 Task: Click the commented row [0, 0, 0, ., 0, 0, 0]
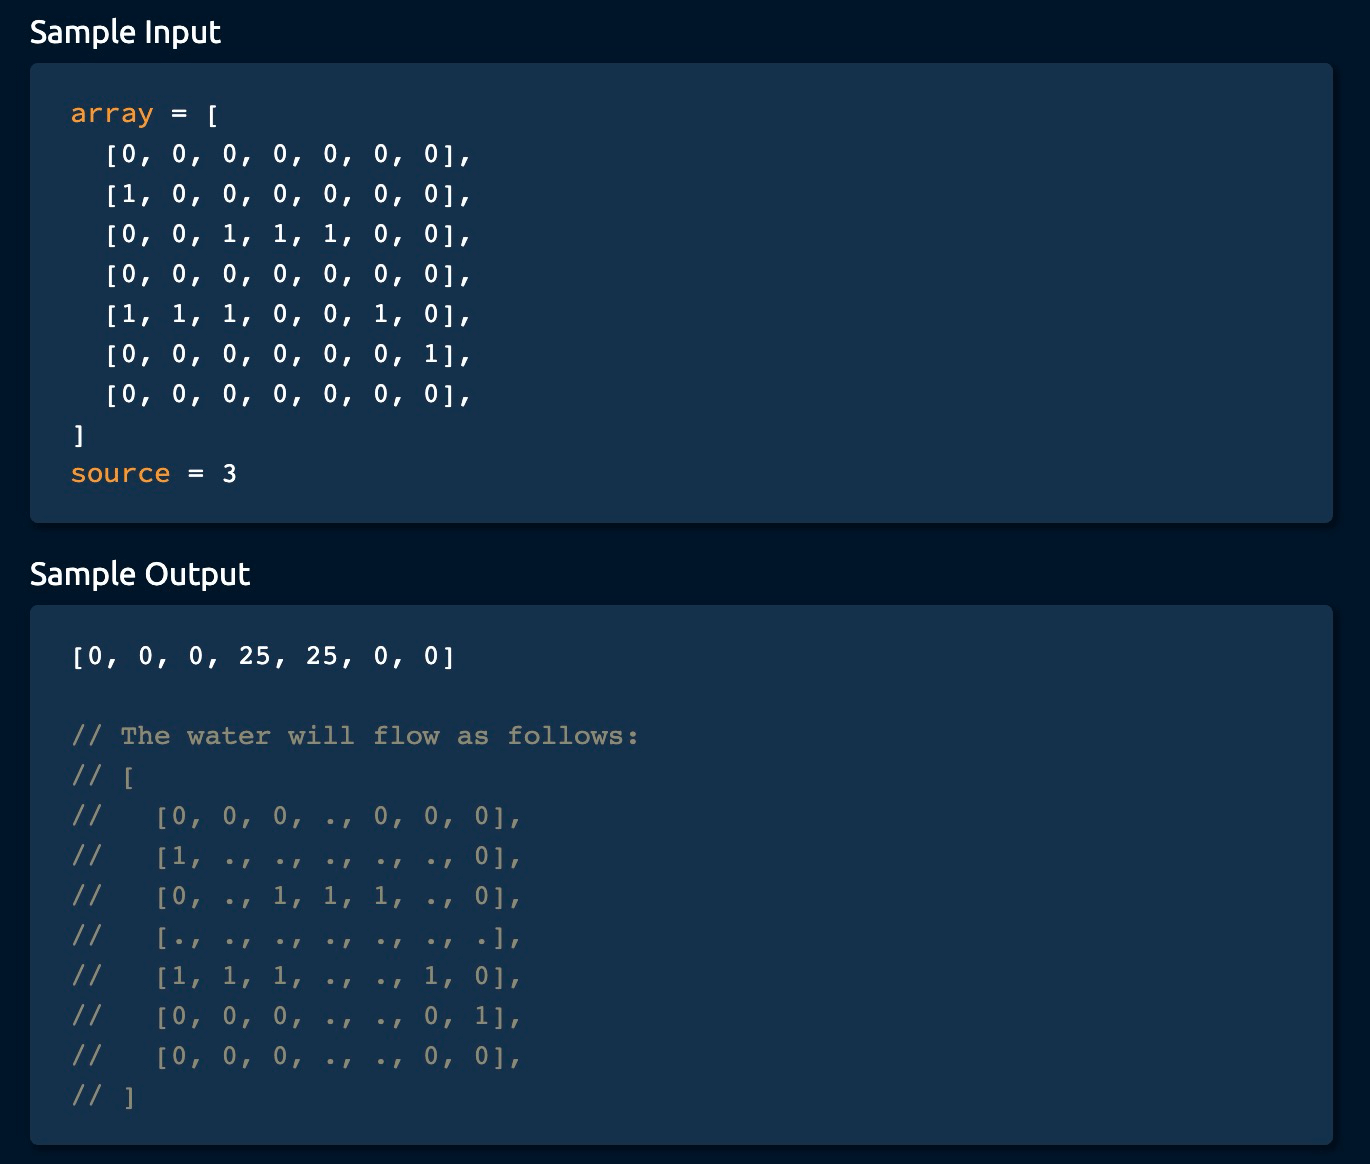coord(338,816)
